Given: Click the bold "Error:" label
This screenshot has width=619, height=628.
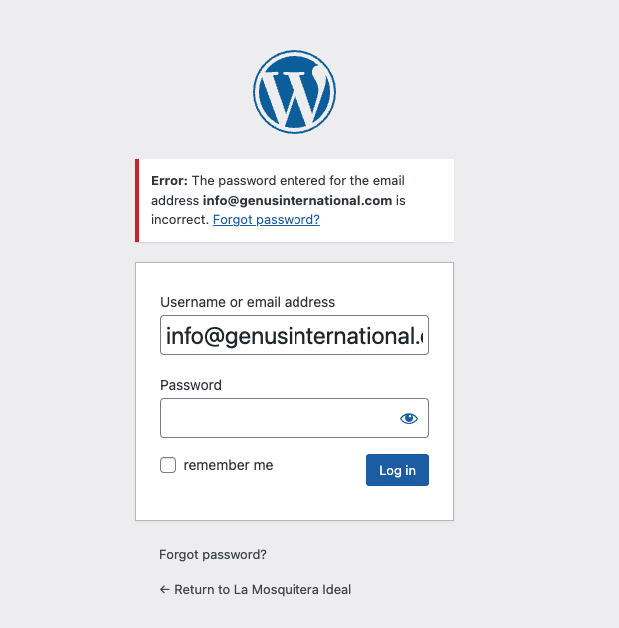Looking at the screenshot, I should 169,181.
